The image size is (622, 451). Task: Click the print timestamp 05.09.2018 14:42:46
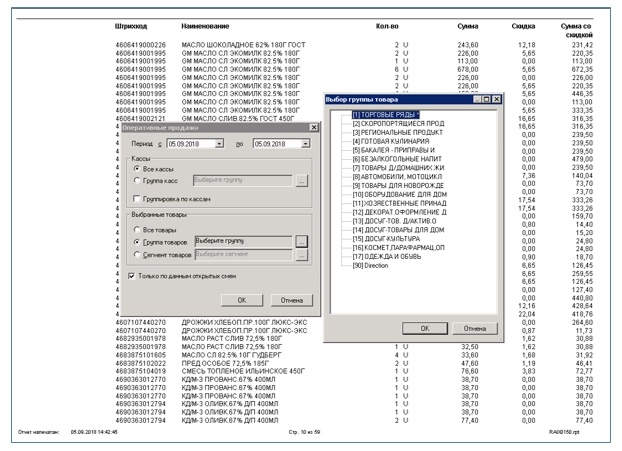click(x=94, y=432)
